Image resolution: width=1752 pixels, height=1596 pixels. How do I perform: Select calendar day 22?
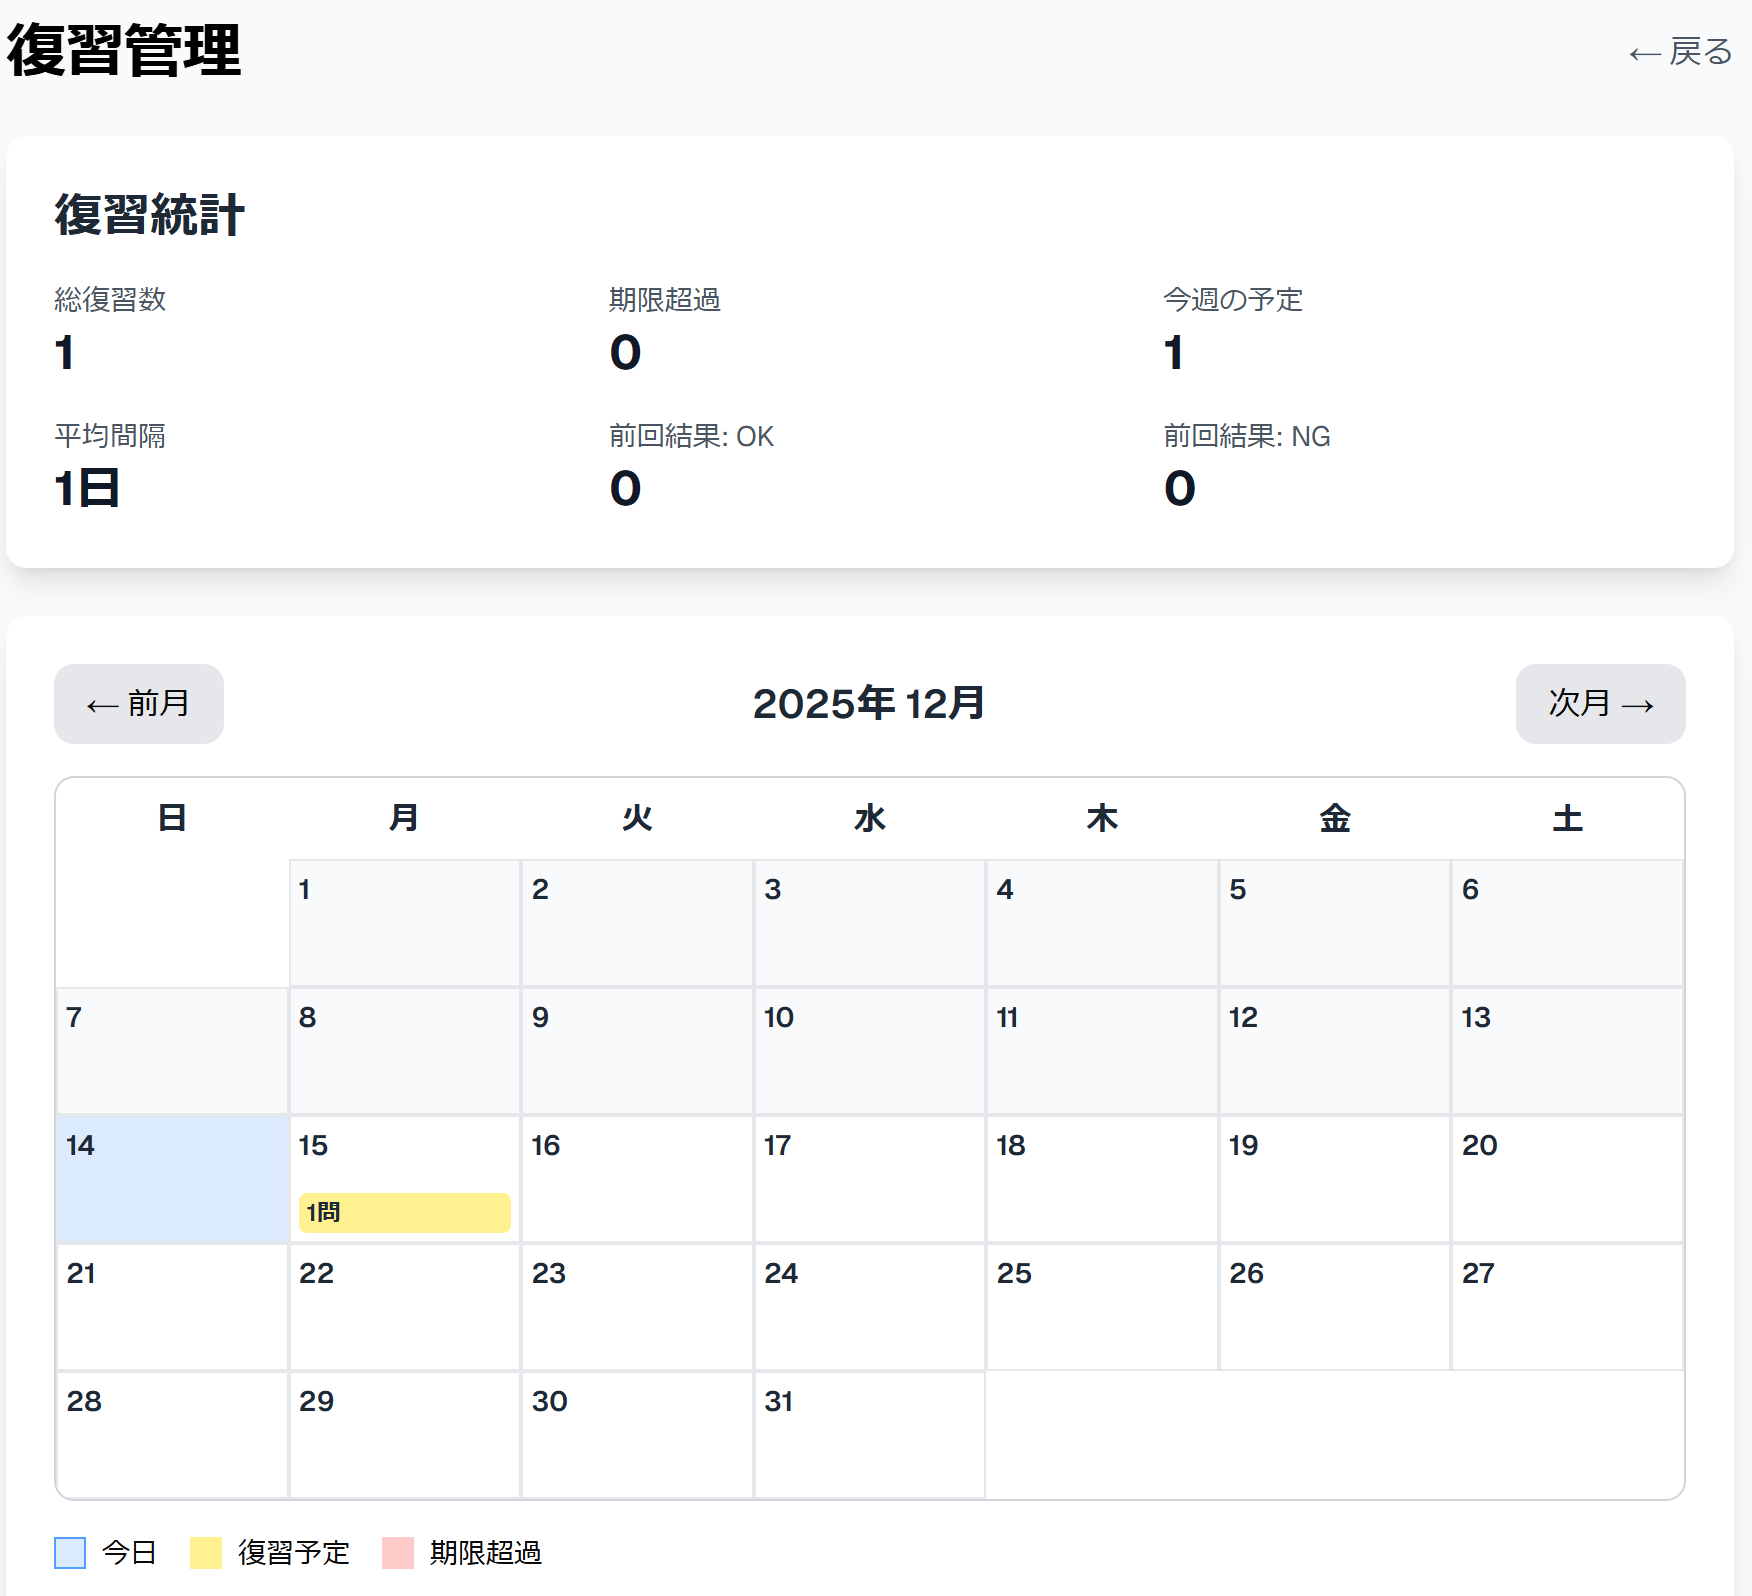click(405, 1307)
